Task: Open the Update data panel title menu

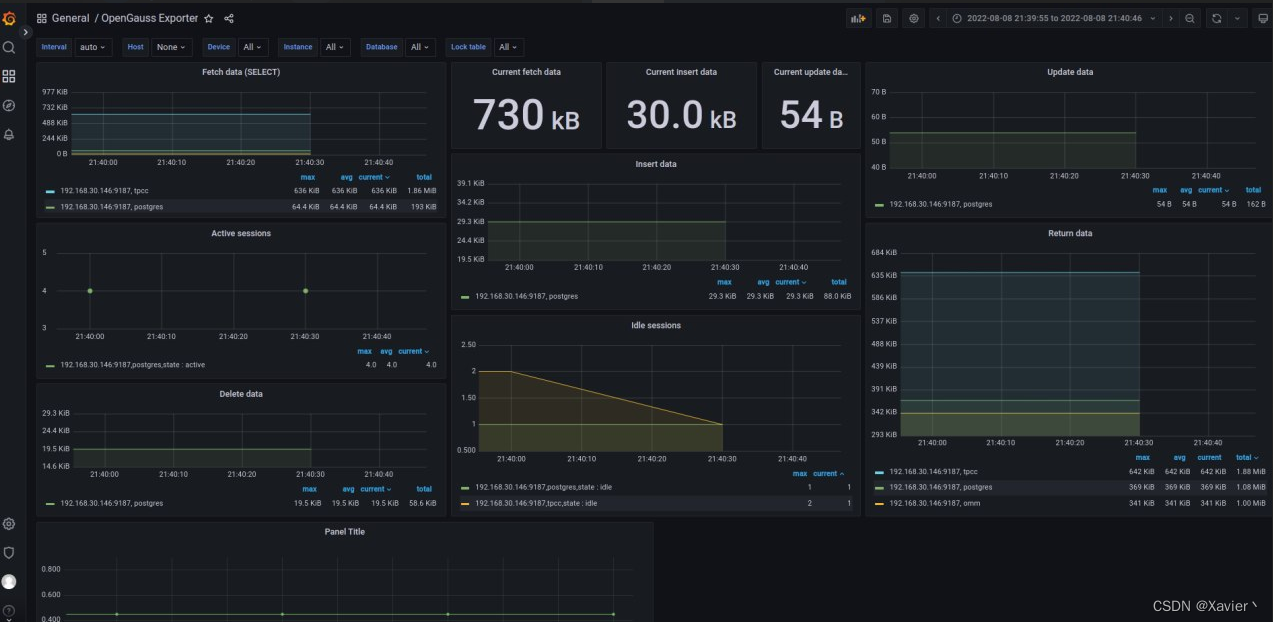Action: click(x=1069, y=72)
